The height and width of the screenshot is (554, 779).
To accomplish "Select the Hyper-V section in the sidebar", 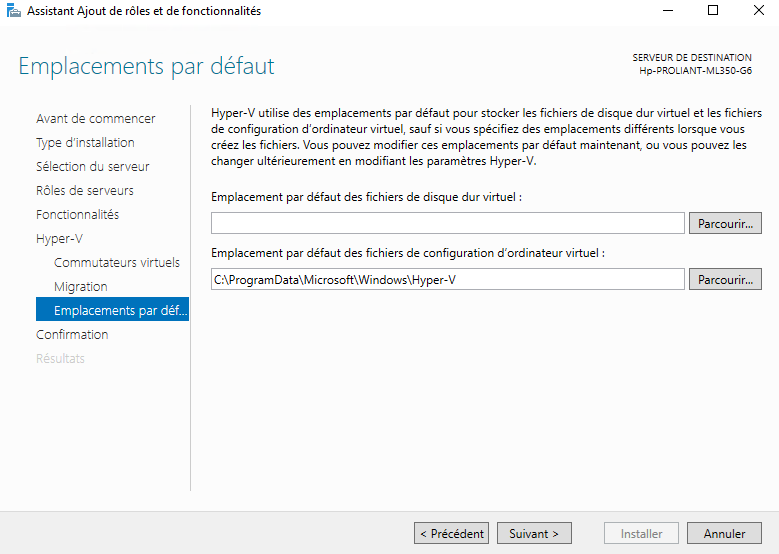I will tap(59, 239).
